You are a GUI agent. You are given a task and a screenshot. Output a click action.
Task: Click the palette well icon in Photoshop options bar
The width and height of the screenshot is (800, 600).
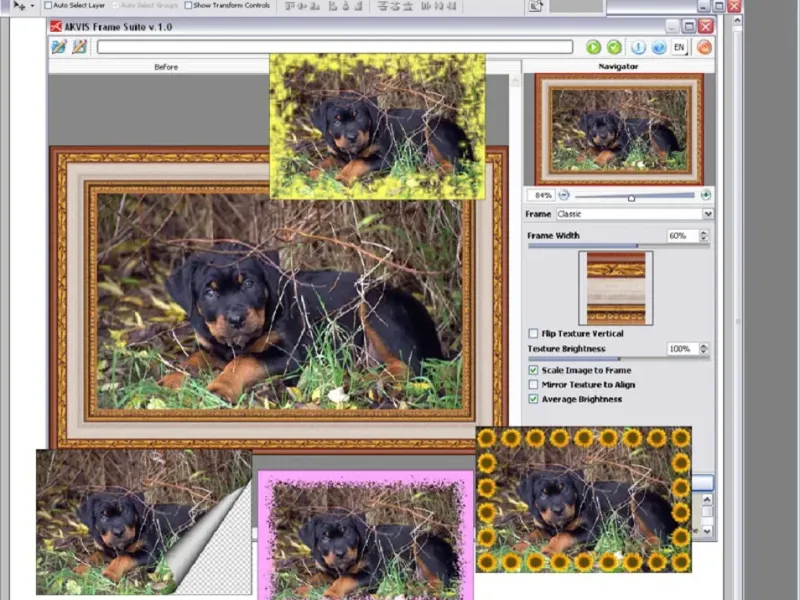point(536,6)
